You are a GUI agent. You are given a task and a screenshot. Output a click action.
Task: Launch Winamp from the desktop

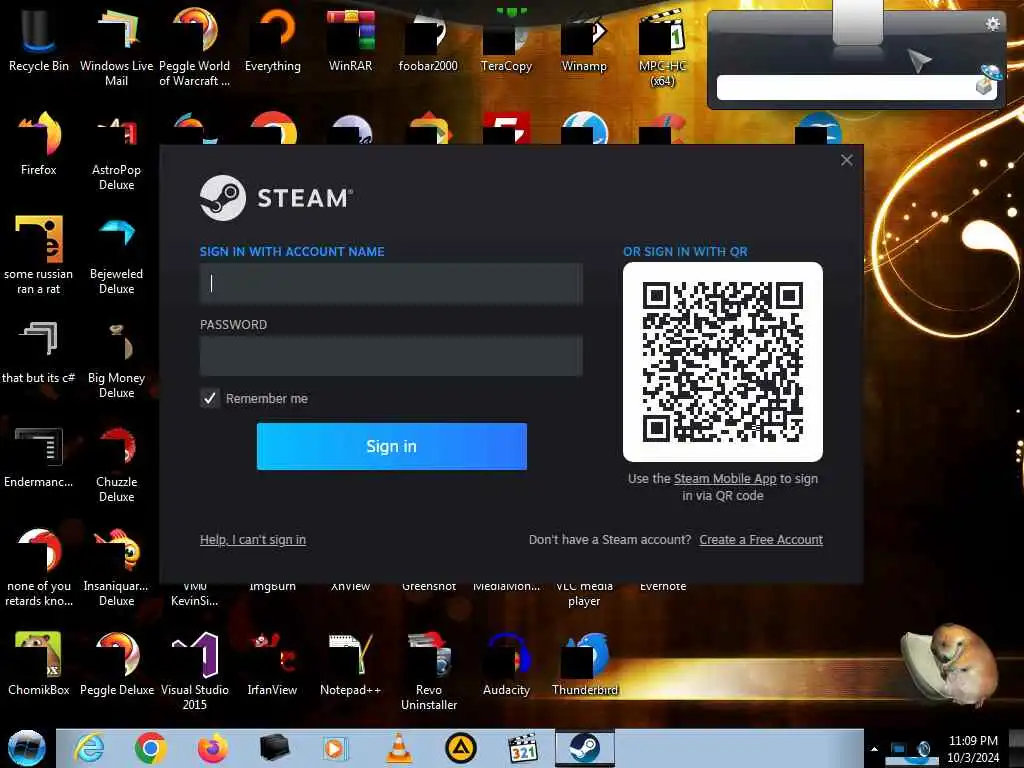point(584,39)
